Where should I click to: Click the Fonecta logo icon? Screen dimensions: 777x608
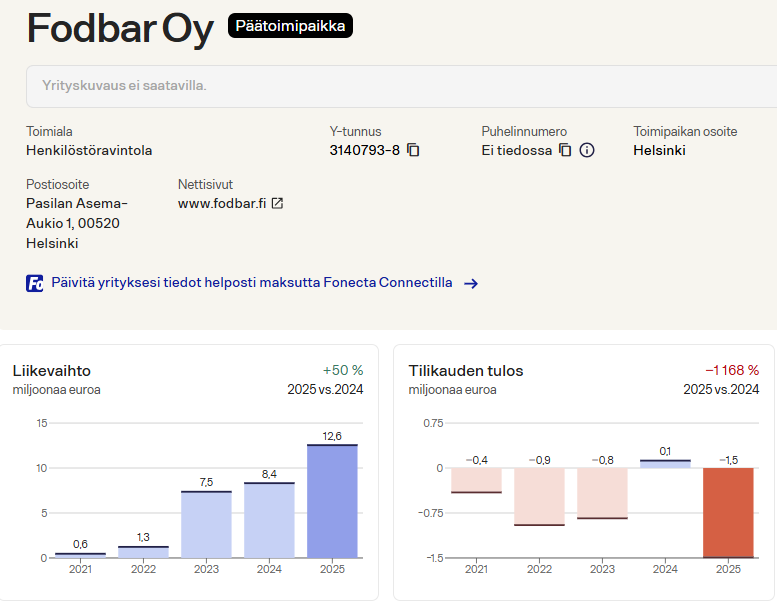[x=35, y=283]
